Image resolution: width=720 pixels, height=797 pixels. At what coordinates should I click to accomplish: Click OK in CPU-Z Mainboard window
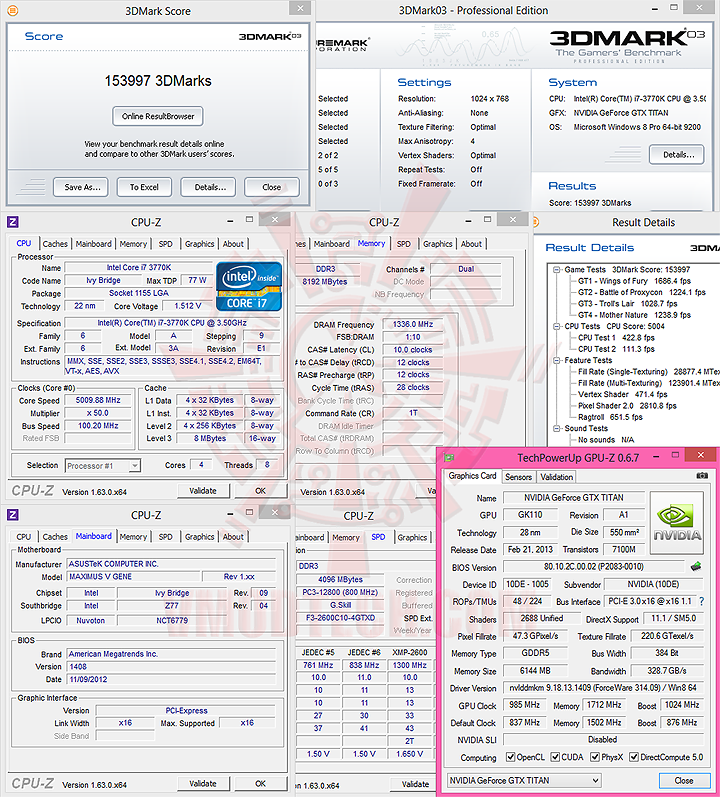click(x=260, y=784)
